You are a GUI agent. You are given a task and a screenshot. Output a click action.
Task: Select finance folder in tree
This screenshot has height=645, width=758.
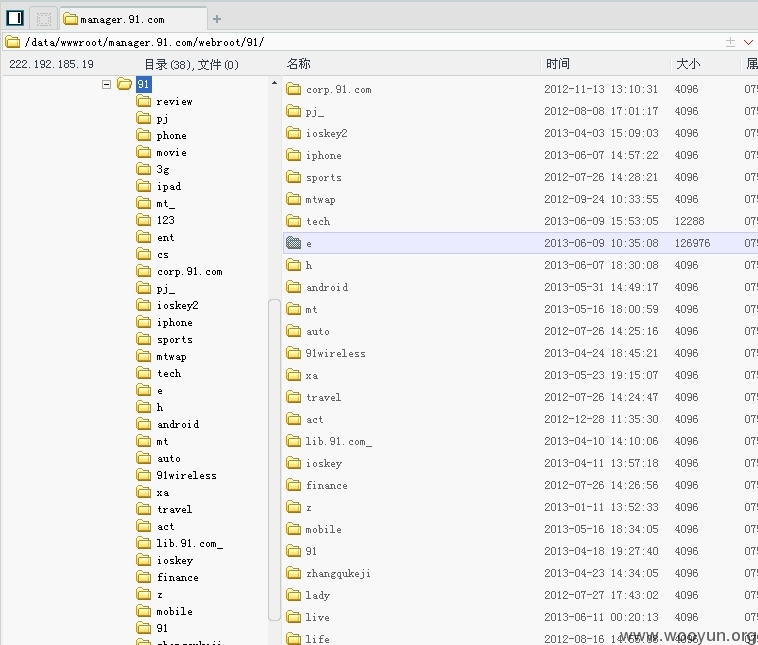pos(177,578)
